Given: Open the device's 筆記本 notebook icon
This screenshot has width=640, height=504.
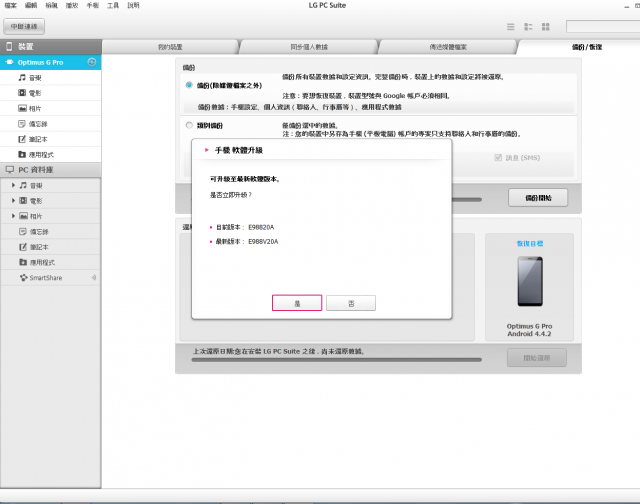Looking at the screenshot, I should pyautogui.click(x=22, y=139).
